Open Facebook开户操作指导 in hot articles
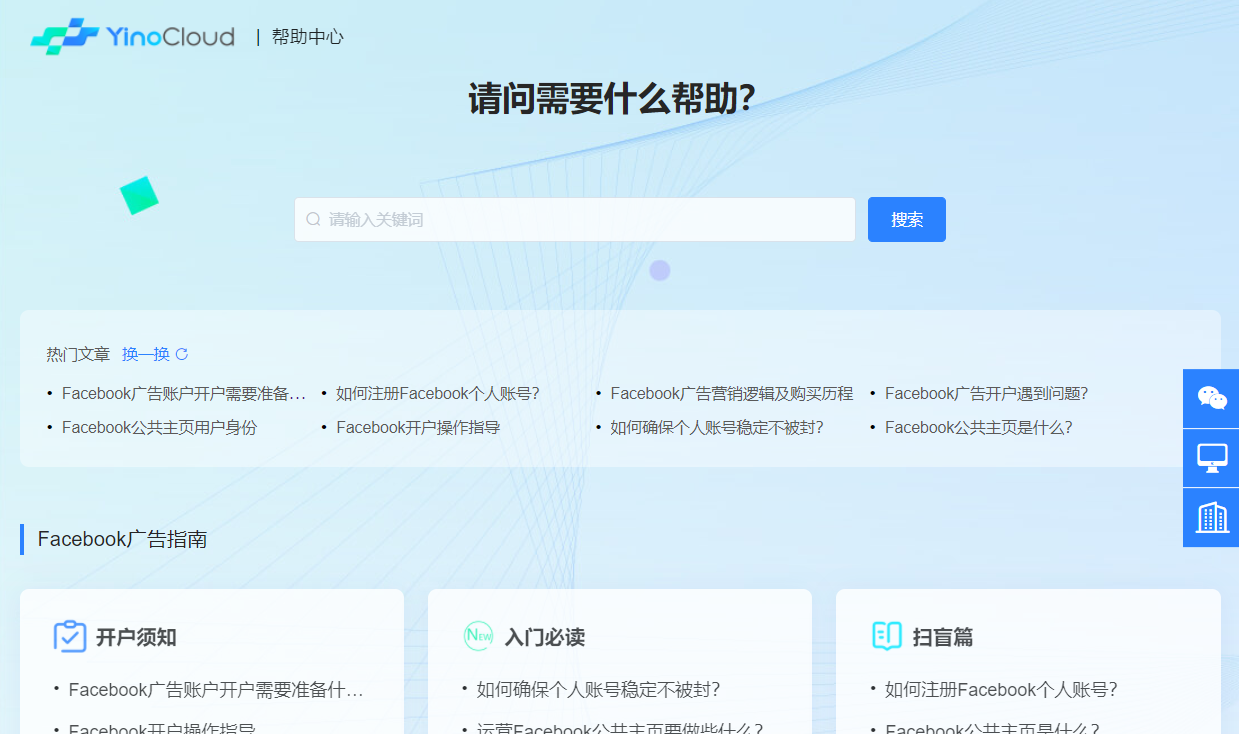 click(417, 428)
